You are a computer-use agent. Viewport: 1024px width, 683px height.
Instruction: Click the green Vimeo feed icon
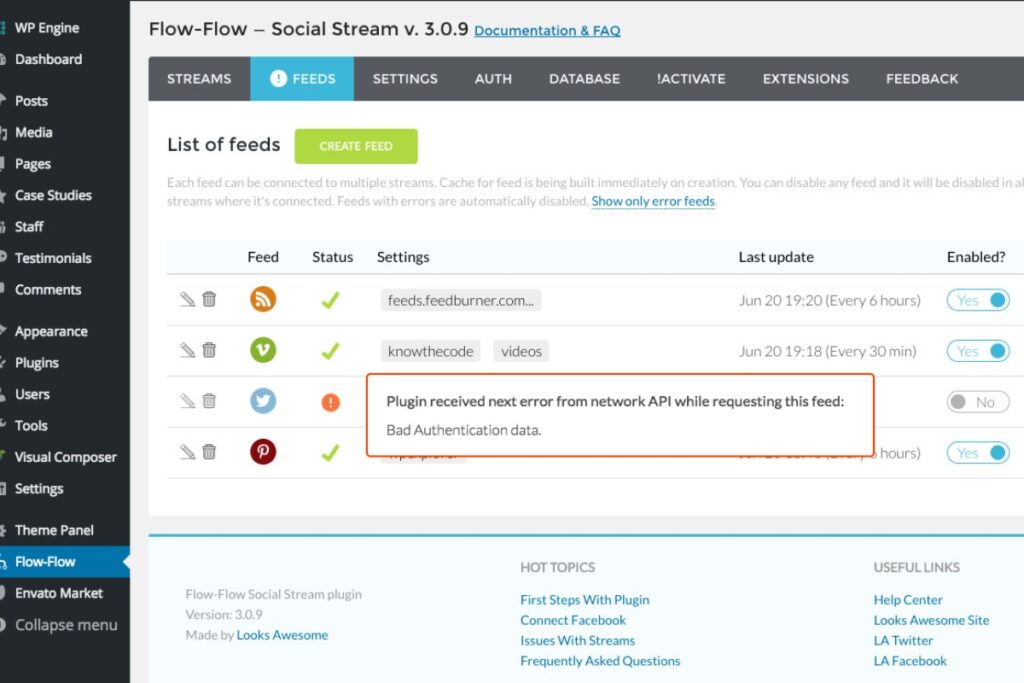tap(263, 350)
